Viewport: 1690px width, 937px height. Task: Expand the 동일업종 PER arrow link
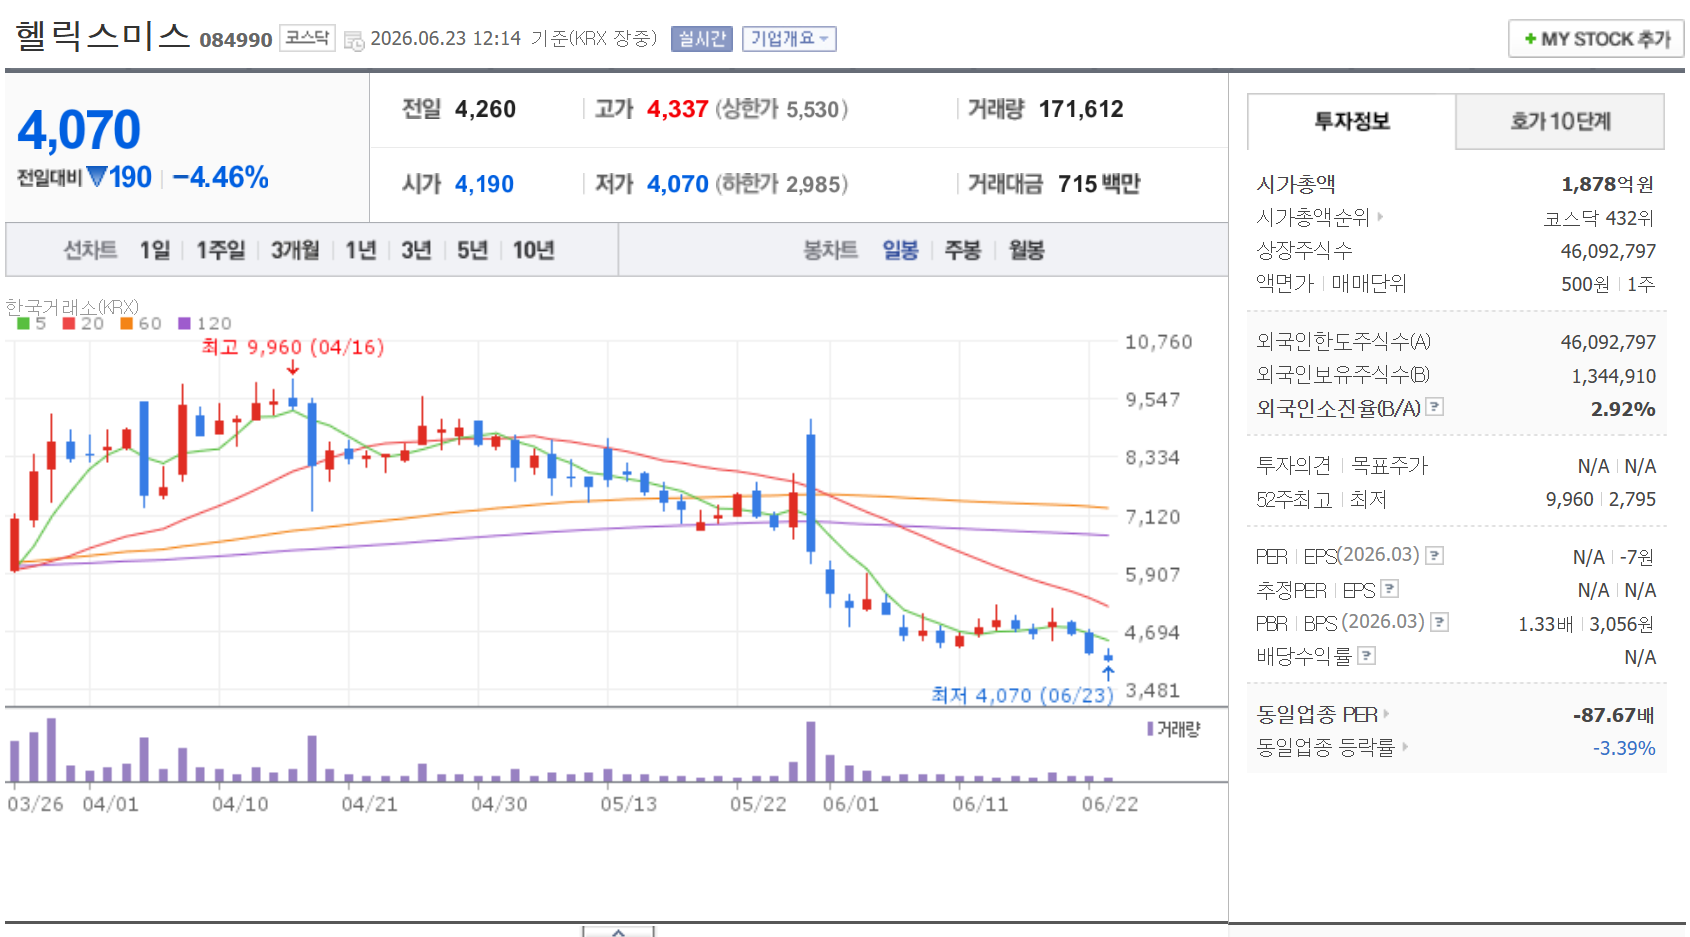coord(1386,714)
